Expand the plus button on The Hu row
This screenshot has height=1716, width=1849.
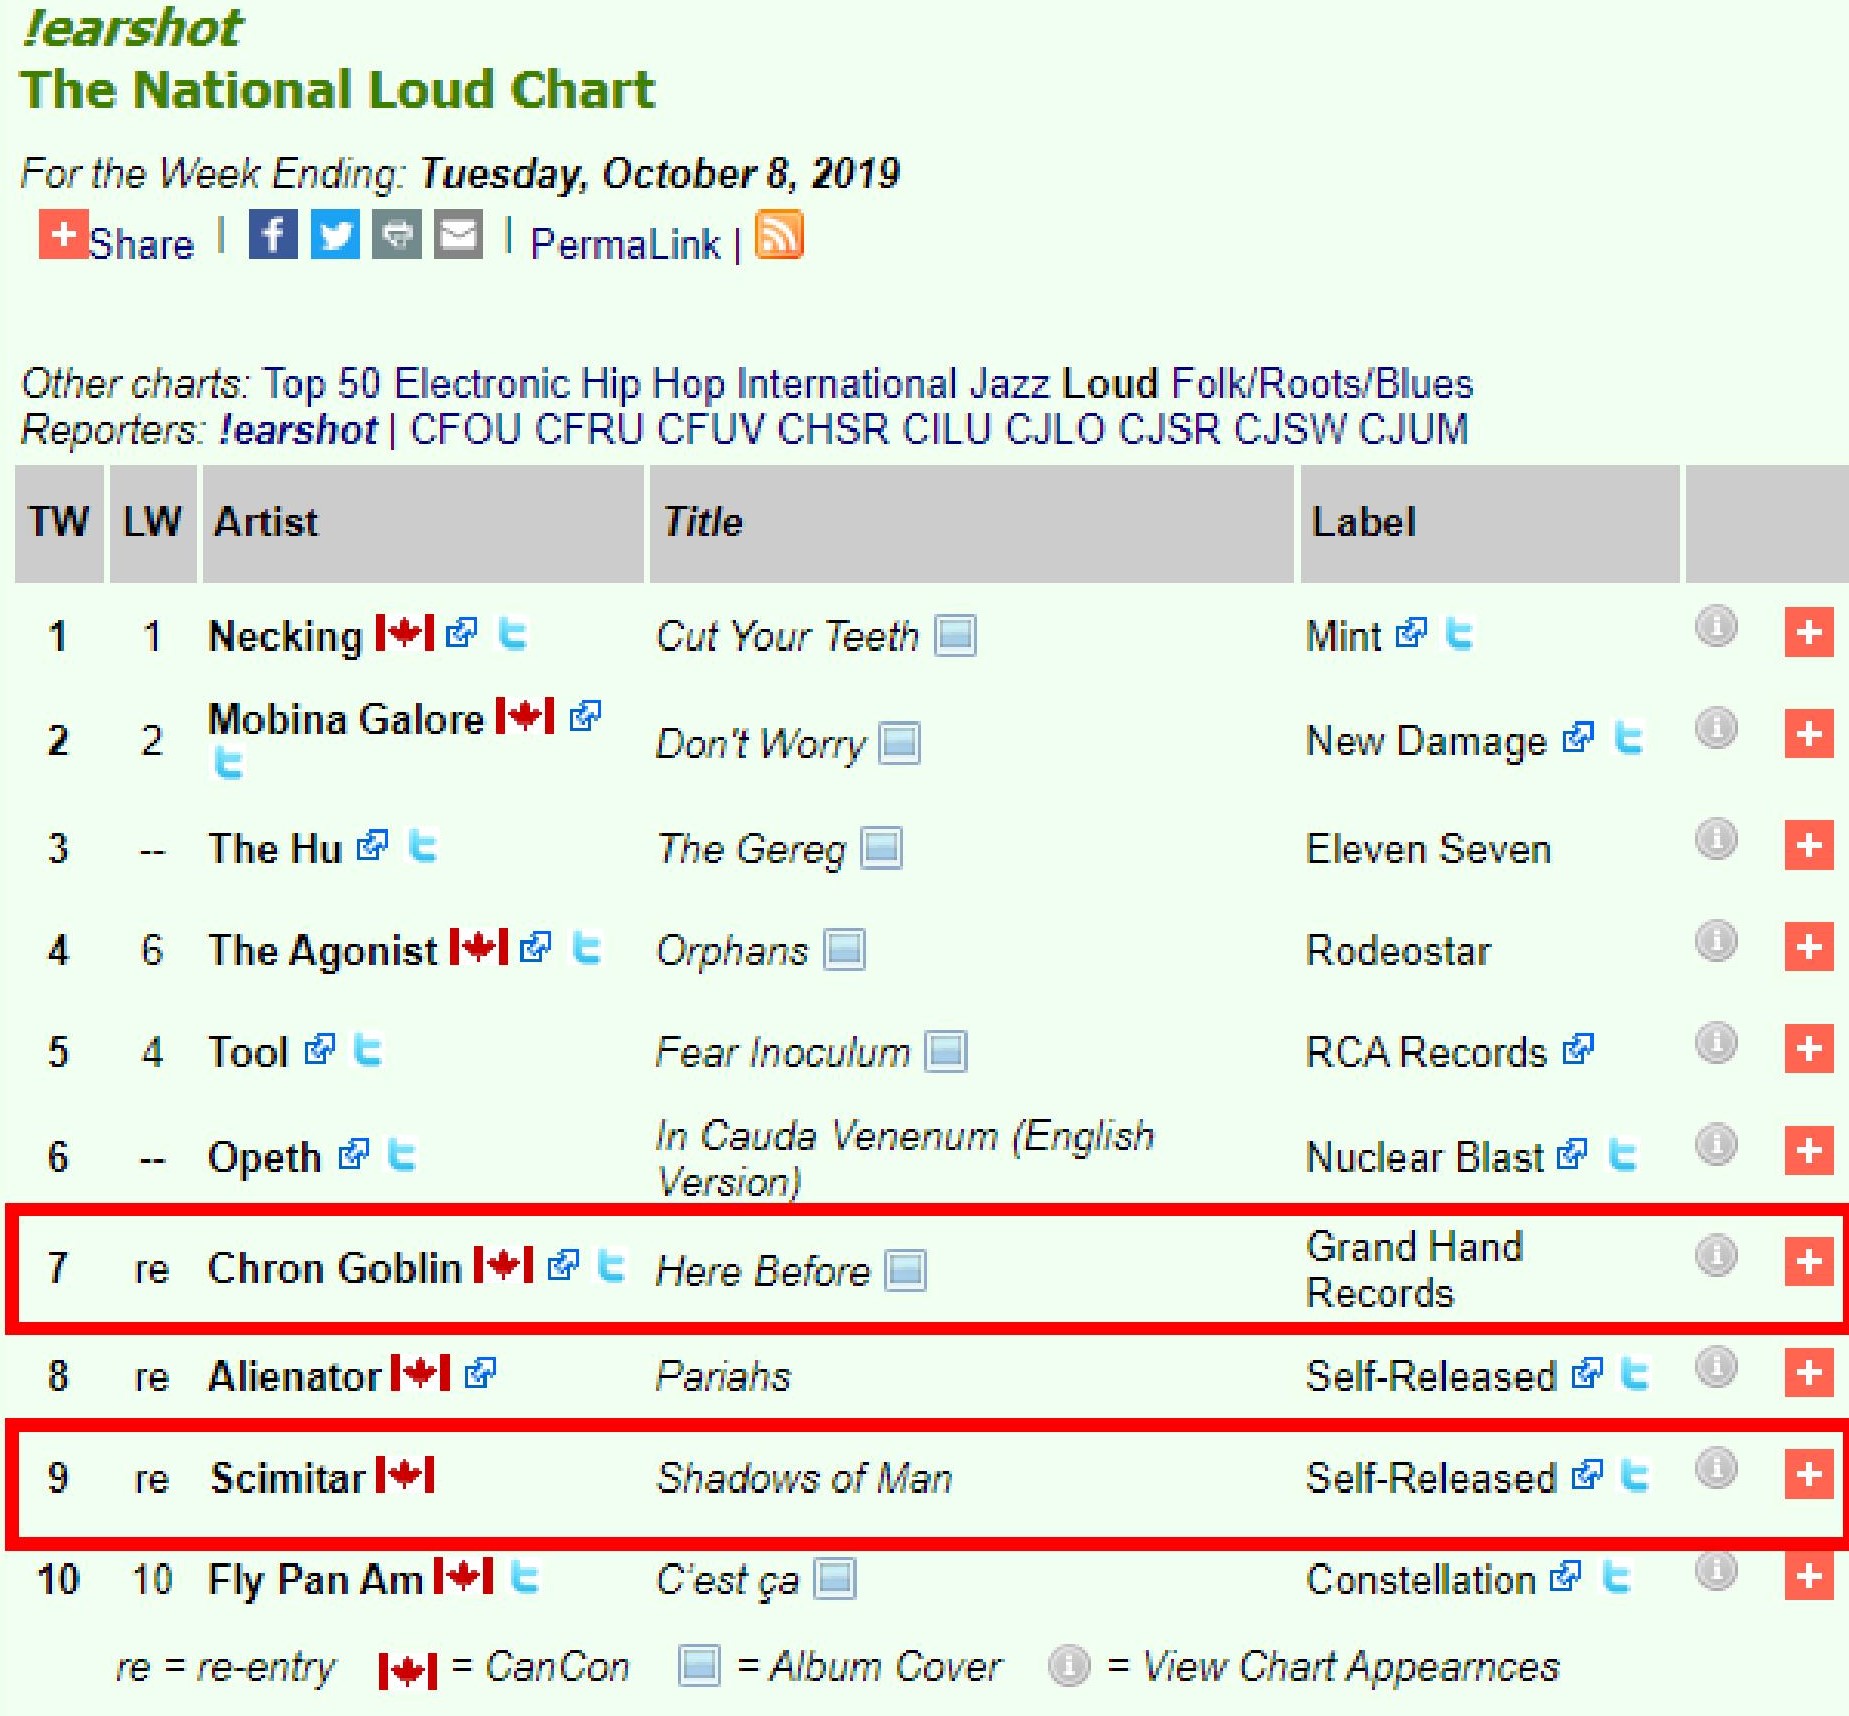(x=1808, y=845)
